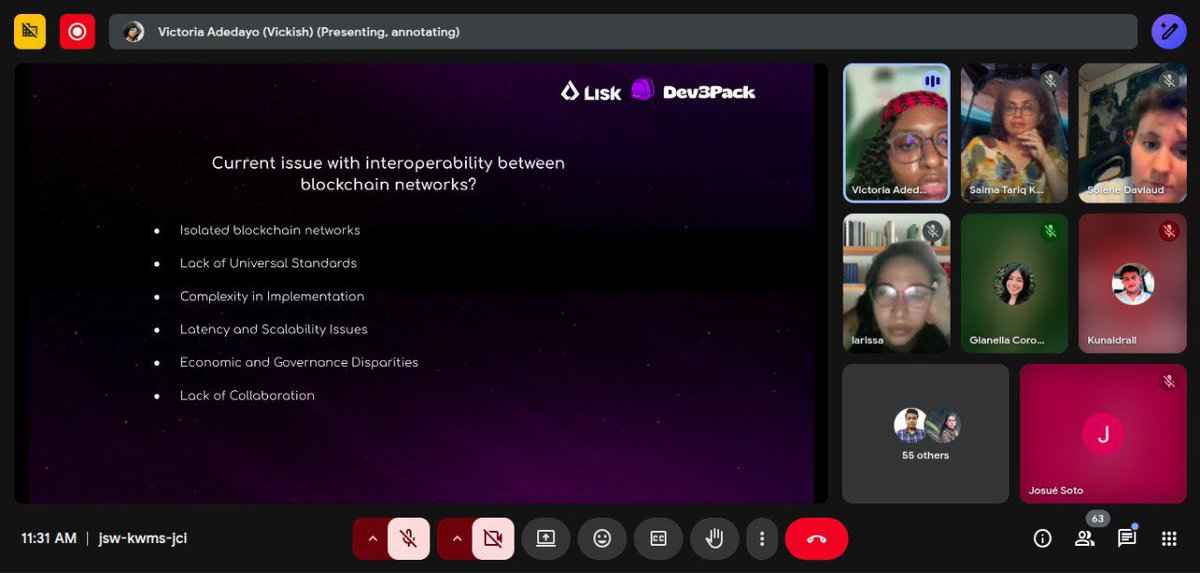Click the 'Salma Tariq K...' name label

tap(1006, 190)
